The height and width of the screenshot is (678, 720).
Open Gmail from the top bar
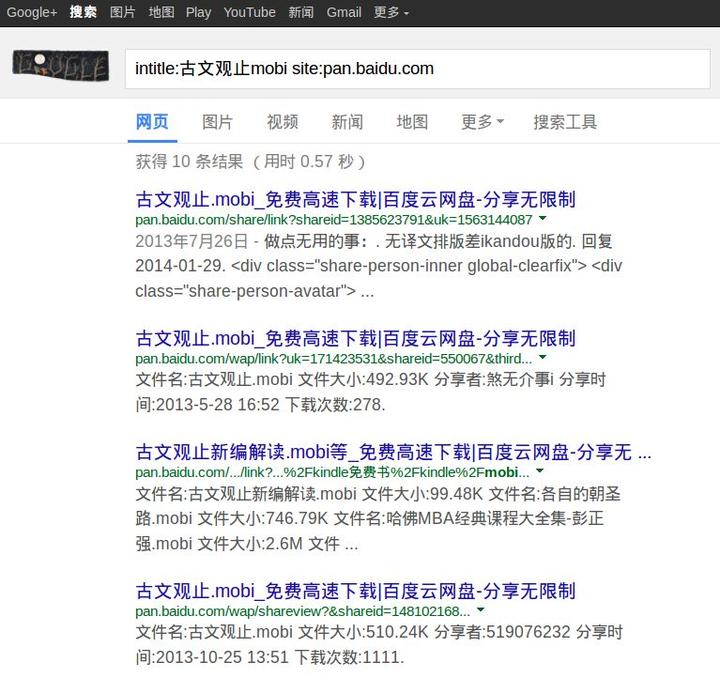click(x=343, y=12)
